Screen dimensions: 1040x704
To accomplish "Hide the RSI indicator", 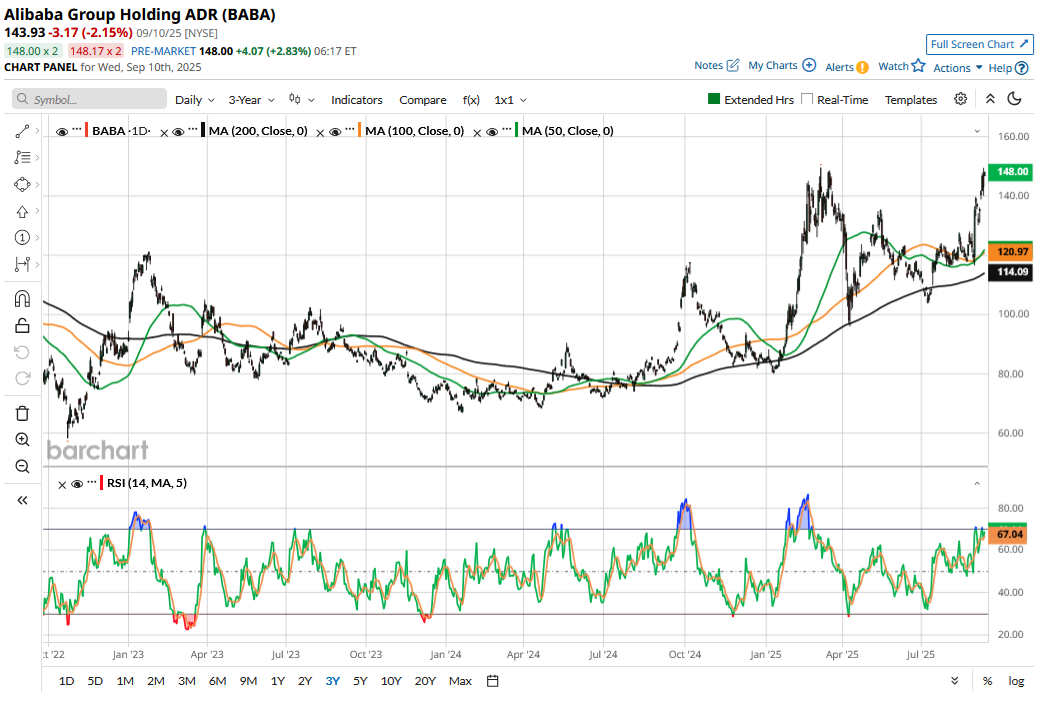I will [x=77, y=484].
